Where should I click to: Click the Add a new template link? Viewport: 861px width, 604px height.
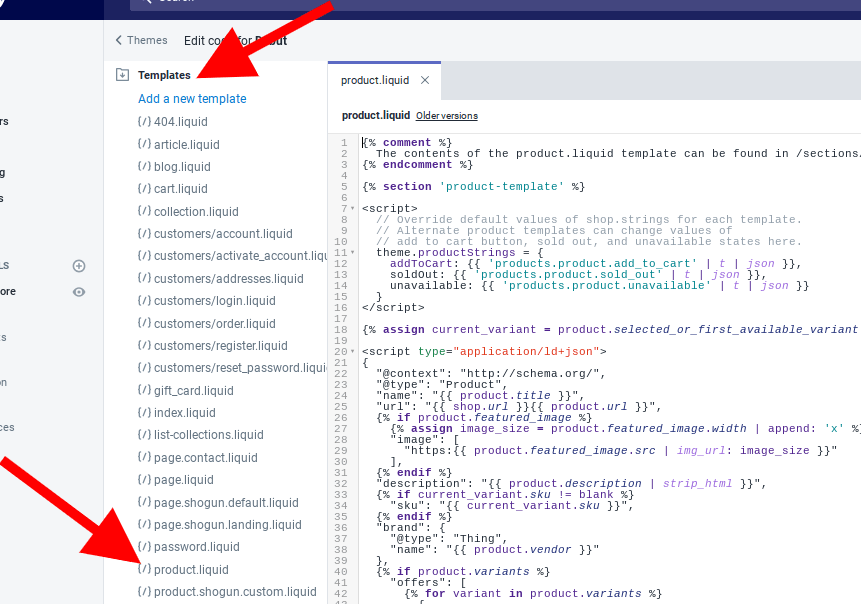click(x=192, y=99)
